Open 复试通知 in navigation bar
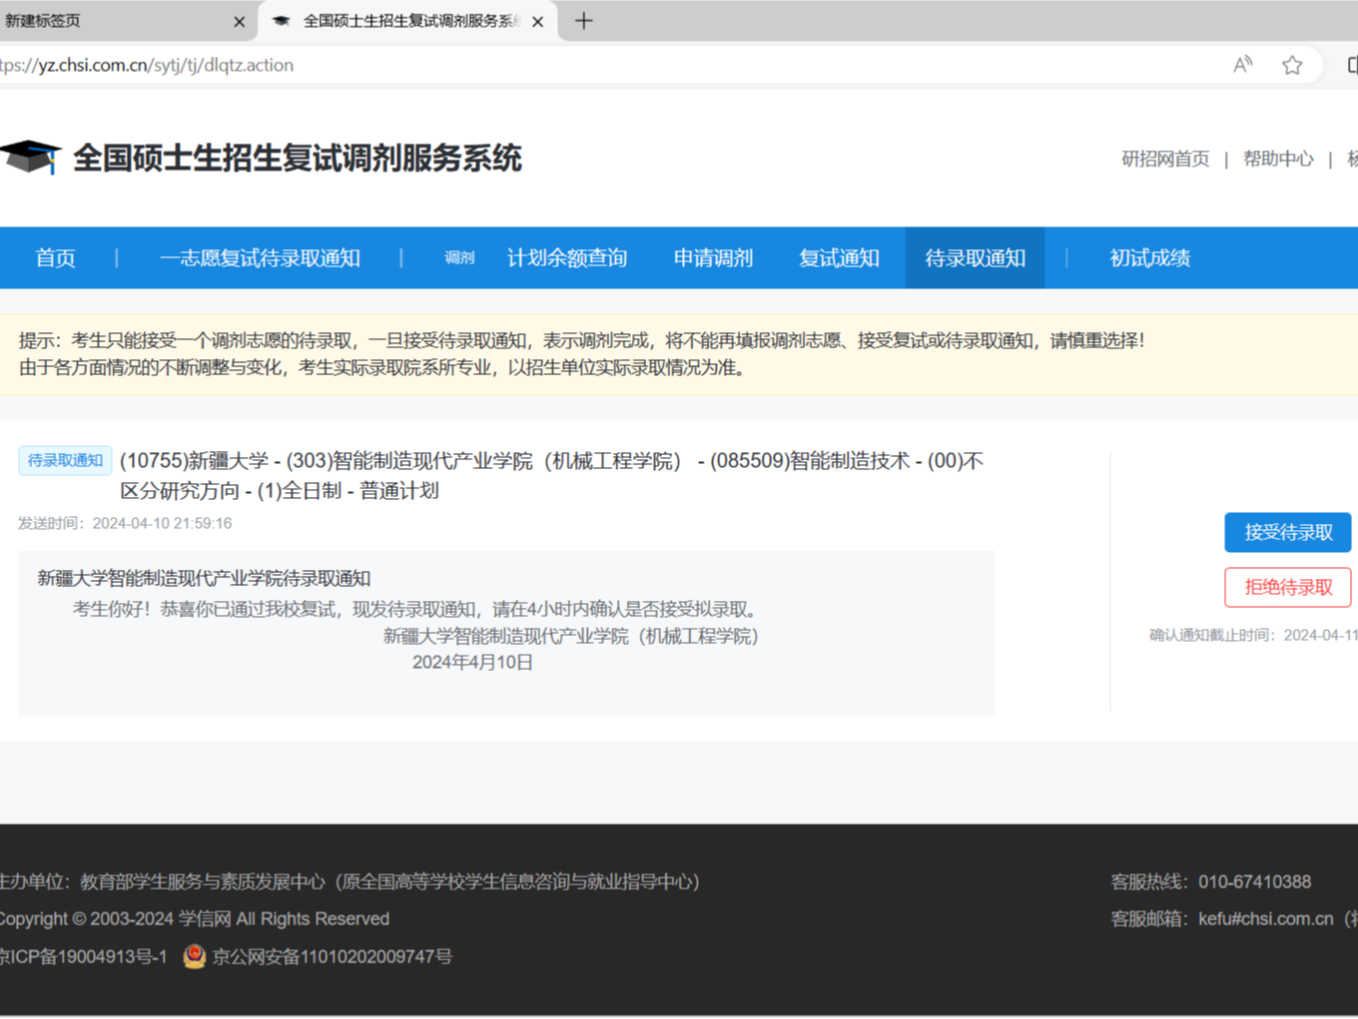1358x1019 pixels. 839,258
